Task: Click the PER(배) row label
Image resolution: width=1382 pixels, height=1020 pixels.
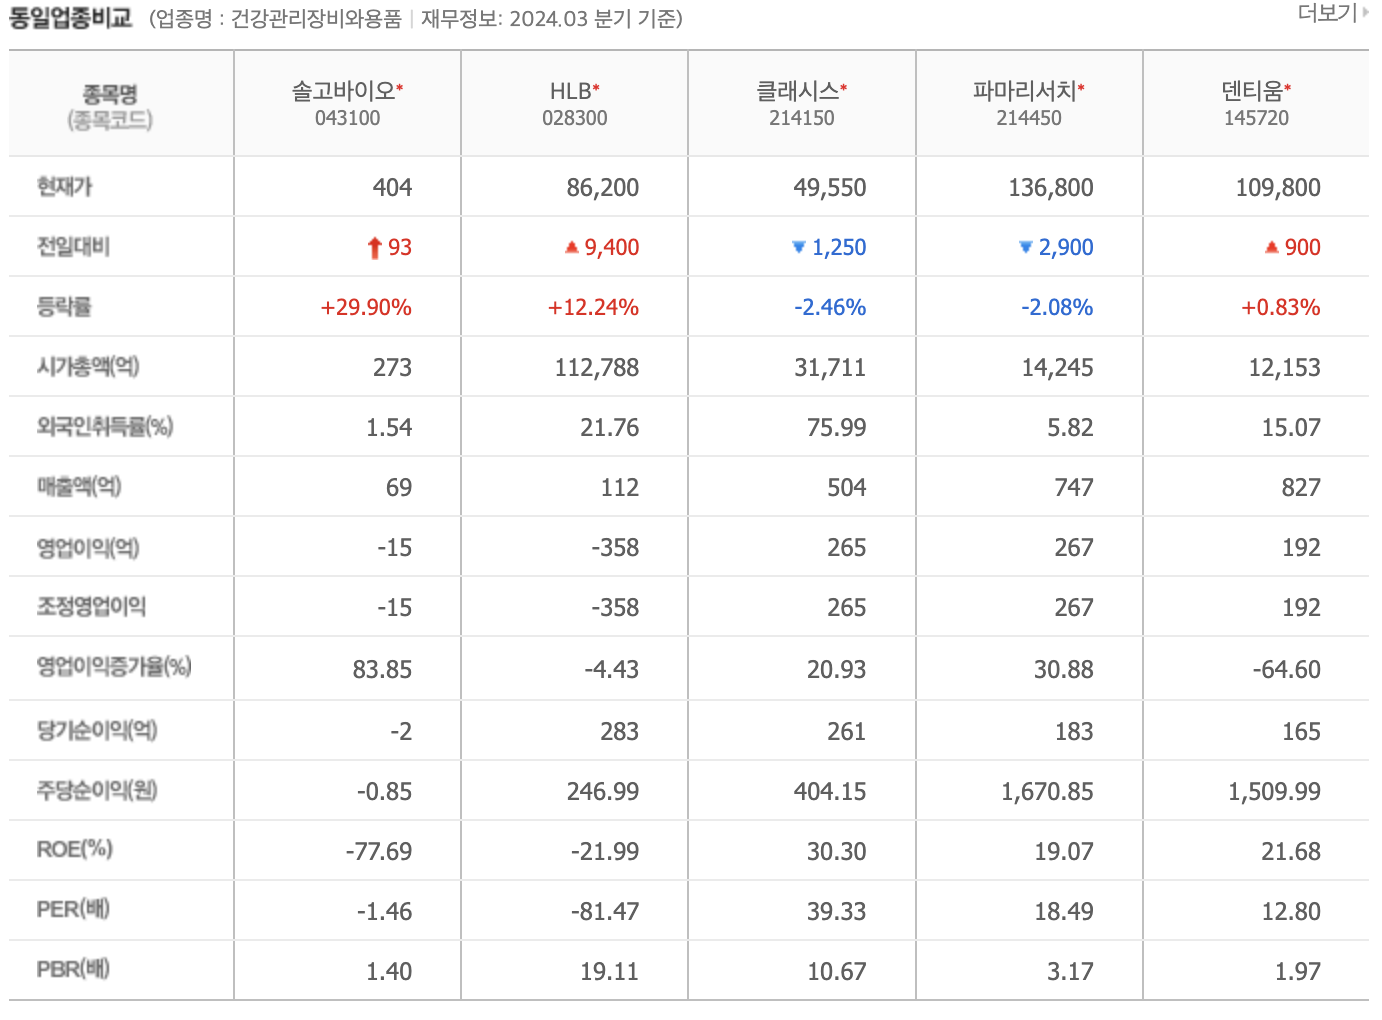Action: click(73, 909)
